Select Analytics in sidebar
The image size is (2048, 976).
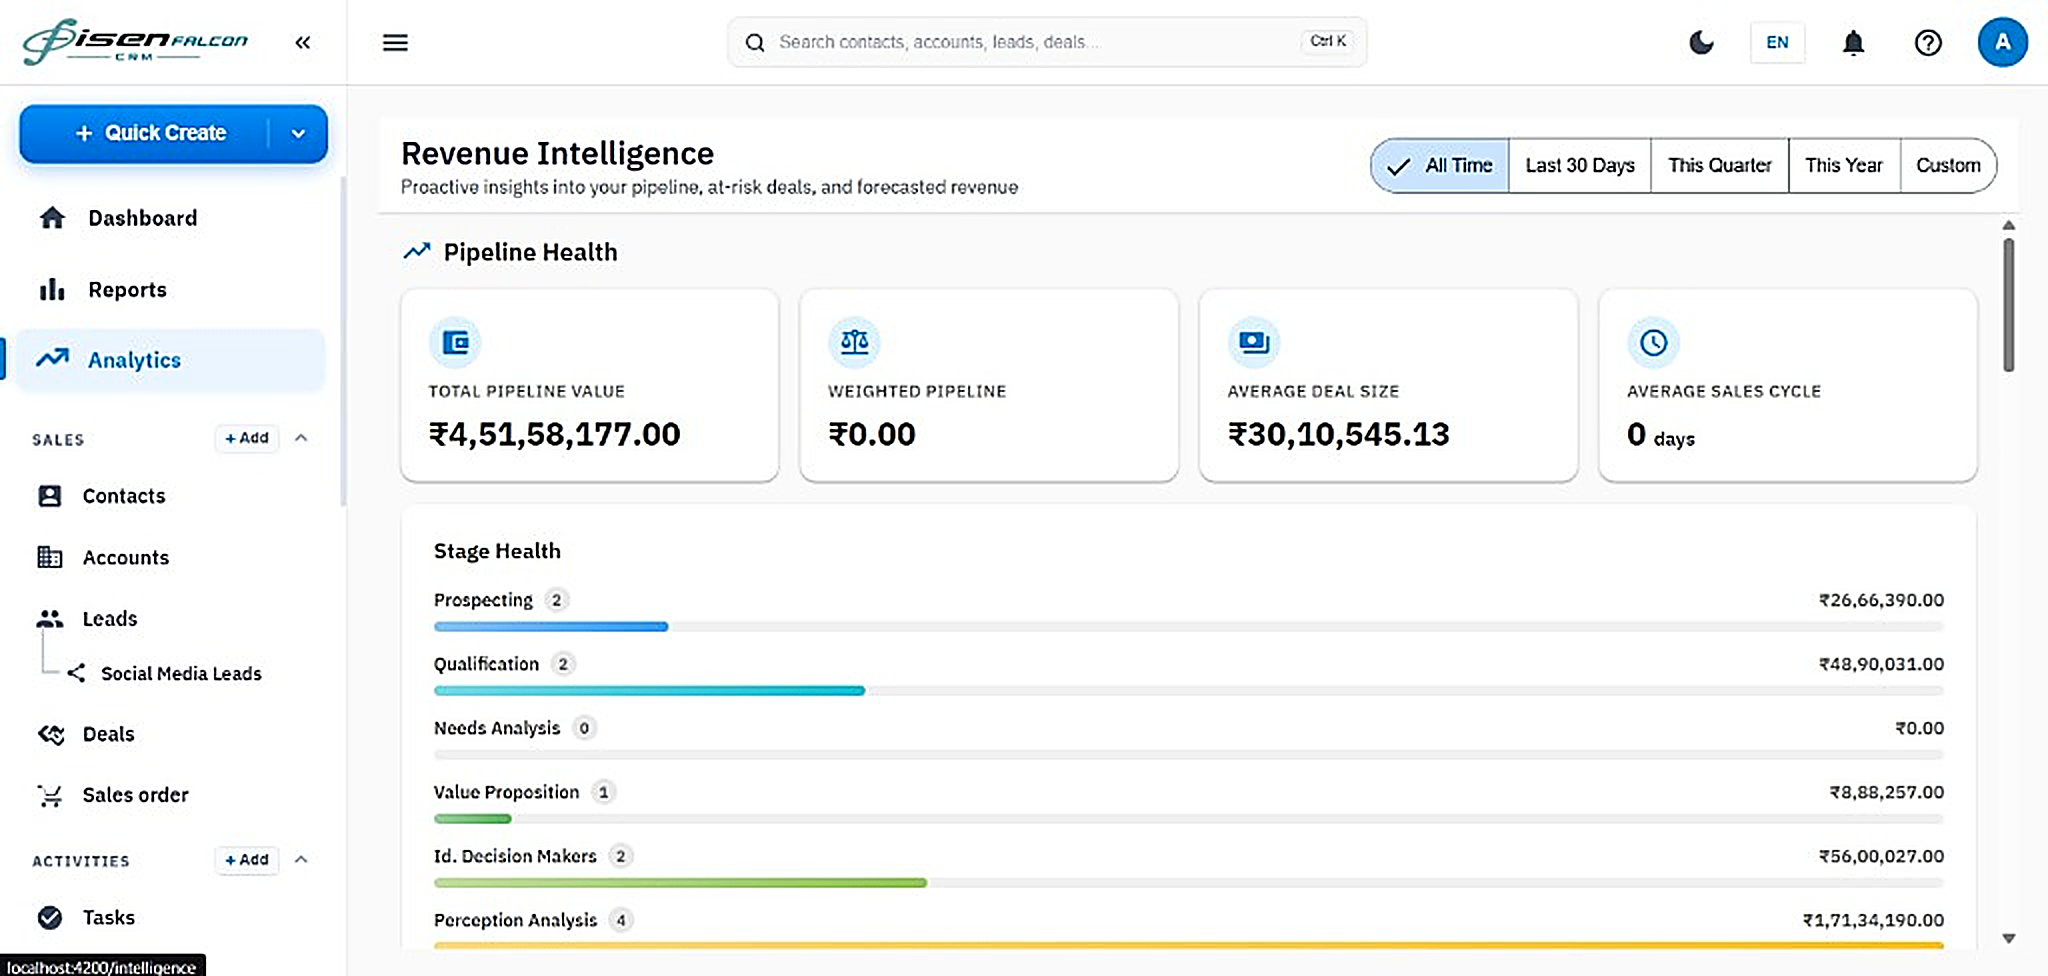tap(170, 360)
